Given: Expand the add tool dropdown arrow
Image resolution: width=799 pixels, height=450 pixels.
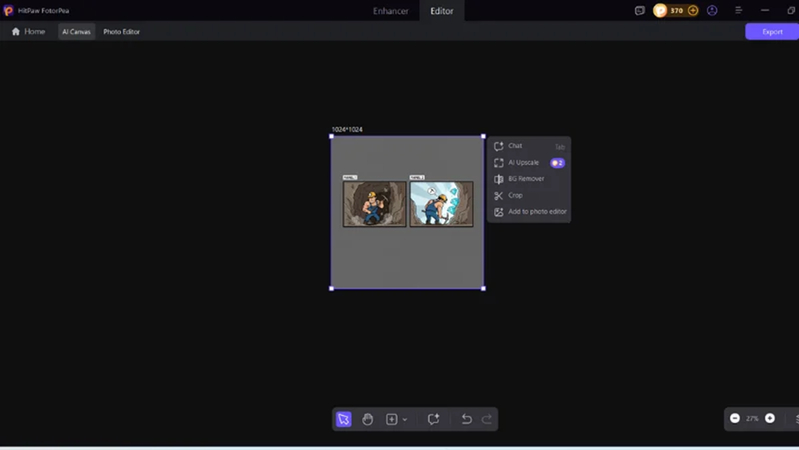Looking at the screenshot, I should [405, 419].
